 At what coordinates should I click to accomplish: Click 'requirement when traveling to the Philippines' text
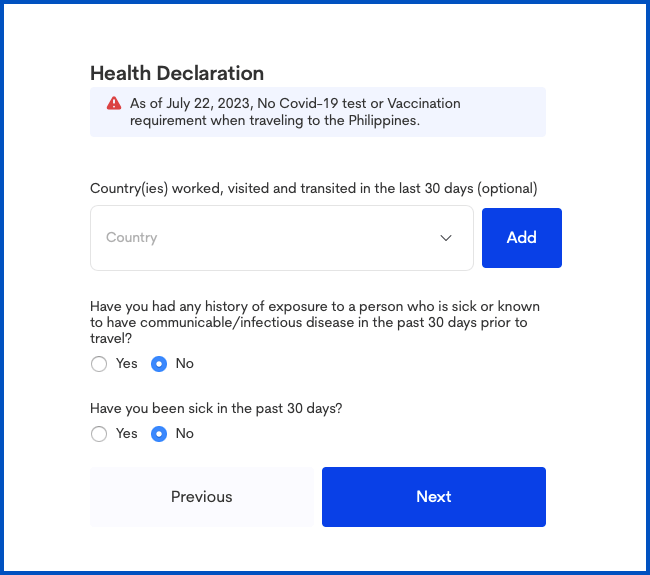275,120
